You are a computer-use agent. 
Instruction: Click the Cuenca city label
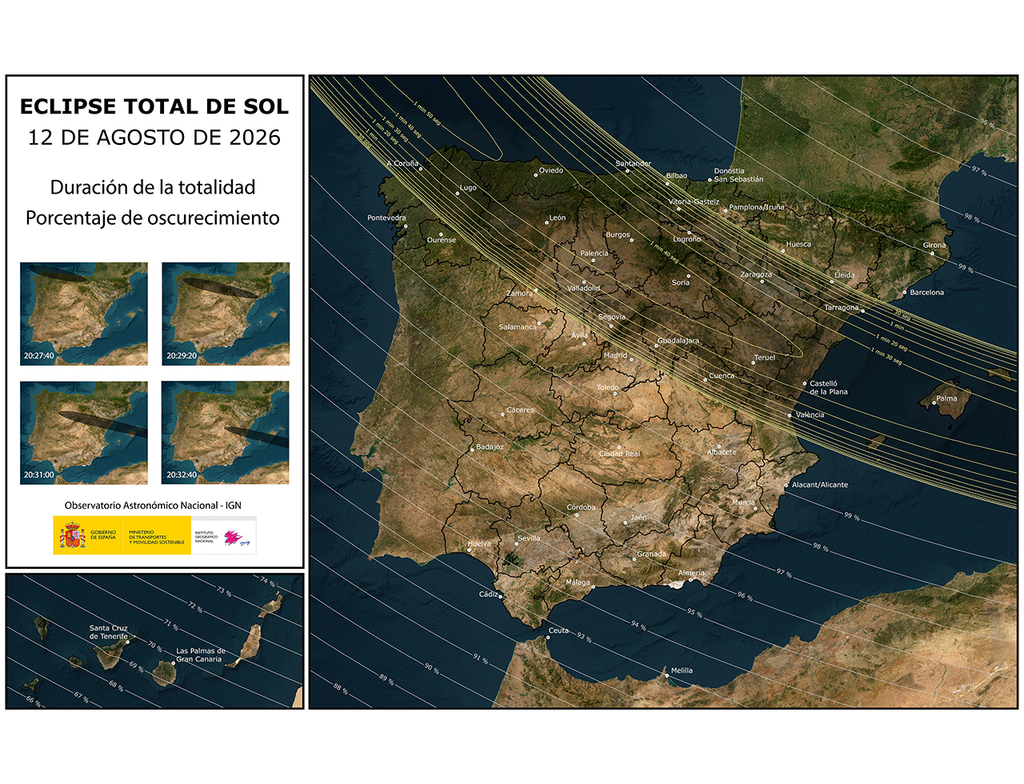(x=722, y=376)
